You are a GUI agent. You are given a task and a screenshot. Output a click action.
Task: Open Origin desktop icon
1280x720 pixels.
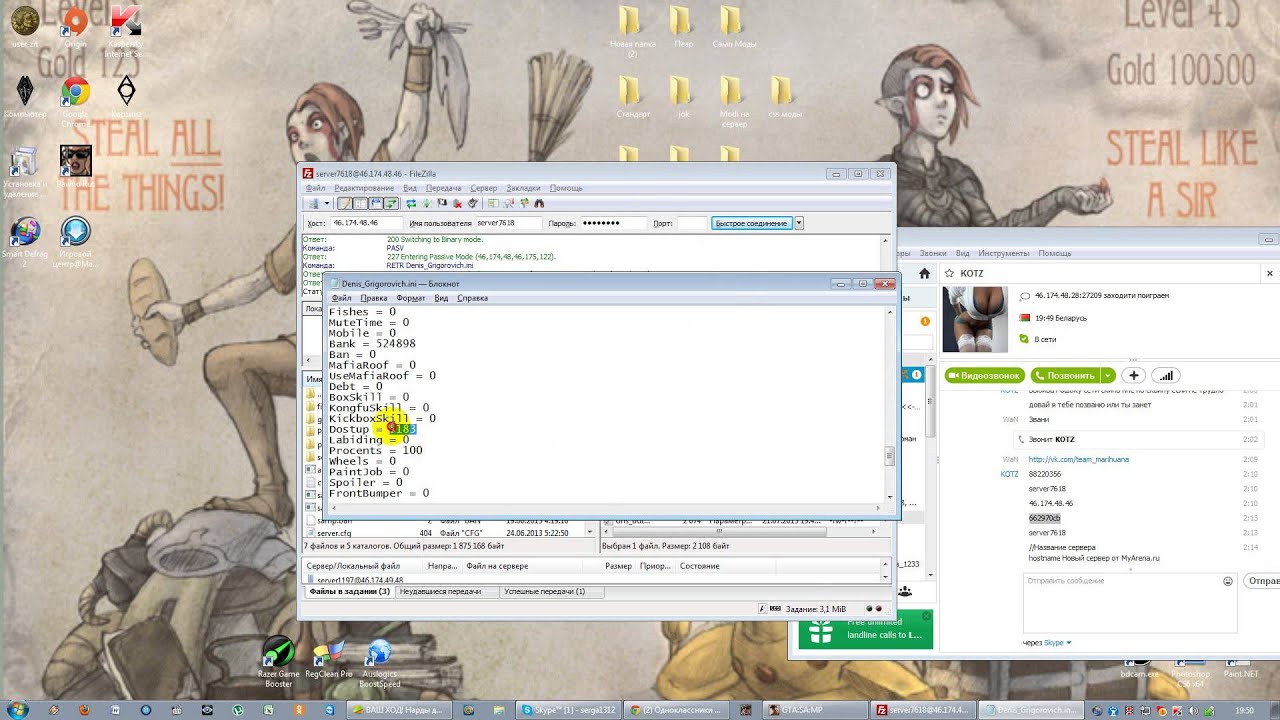(75, 25)
